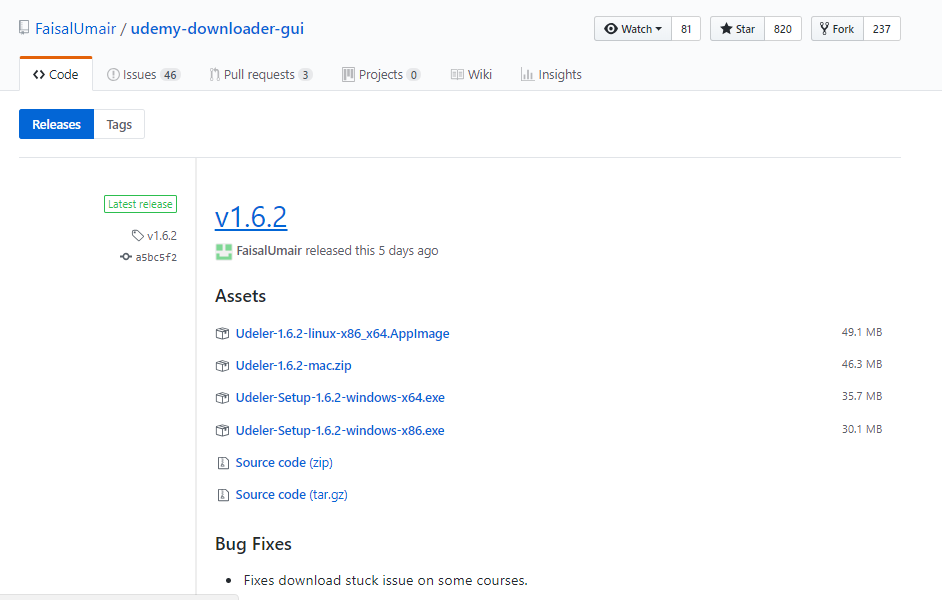Image resolution: width=942 pixels, height=600 pixels.
Task: Click the stargazers count 820
Action: coord(783,29)
